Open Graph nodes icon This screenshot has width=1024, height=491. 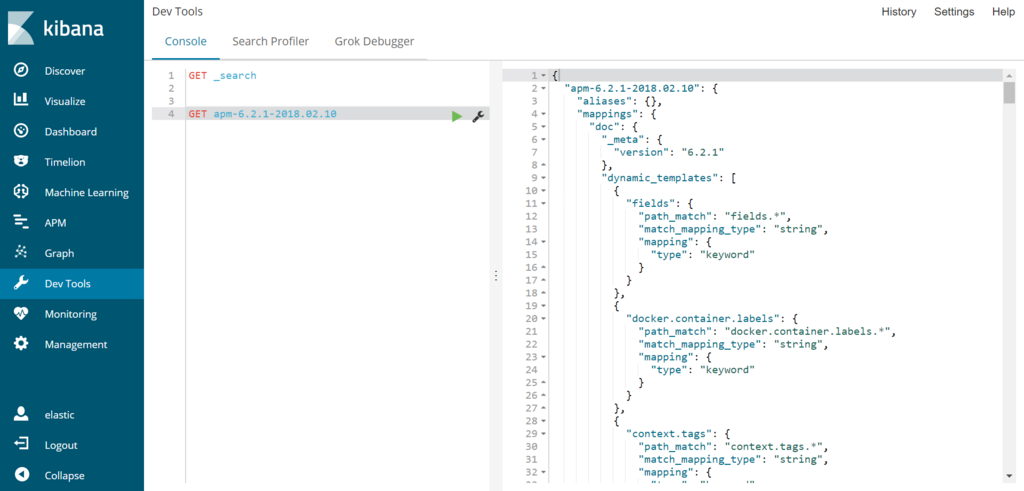(21, 253)
